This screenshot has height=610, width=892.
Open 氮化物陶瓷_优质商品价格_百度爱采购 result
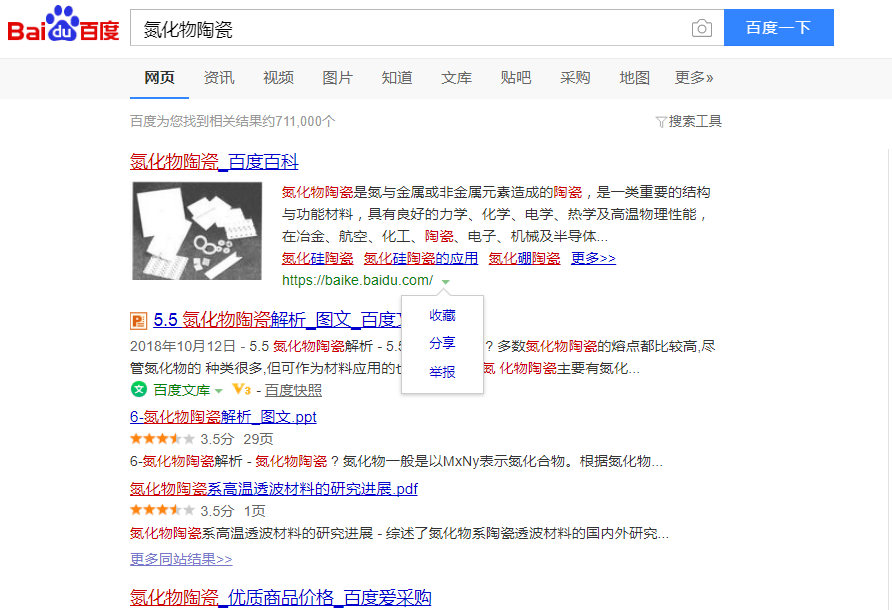[280, 597]
